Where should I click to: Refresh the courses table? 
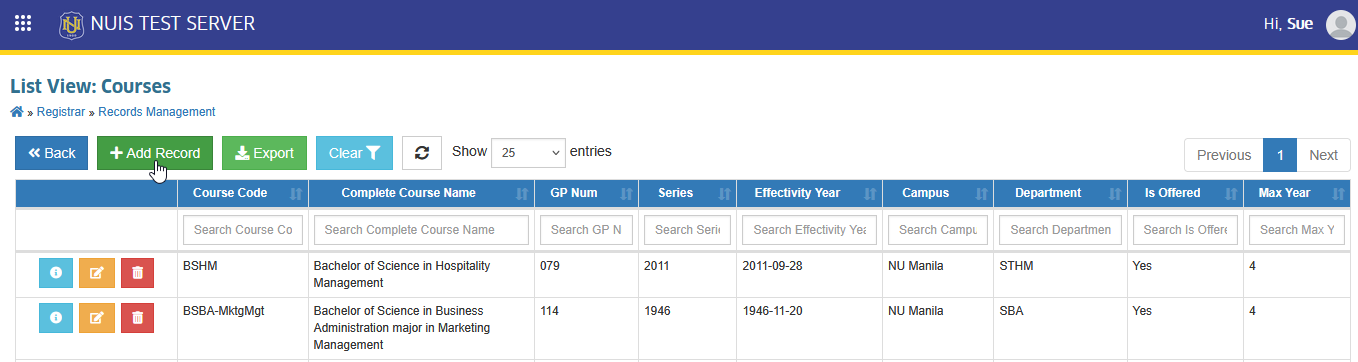422,153
